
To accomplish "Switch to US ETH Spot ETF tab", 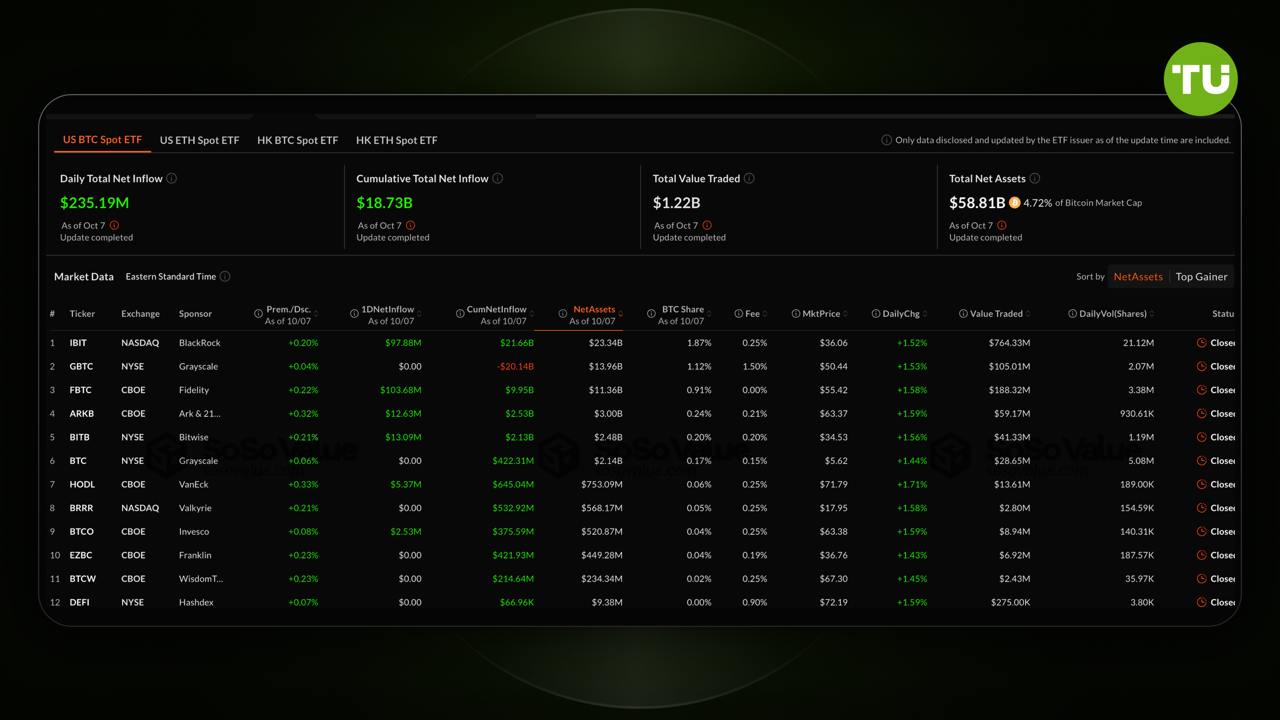I will (200, 140).
